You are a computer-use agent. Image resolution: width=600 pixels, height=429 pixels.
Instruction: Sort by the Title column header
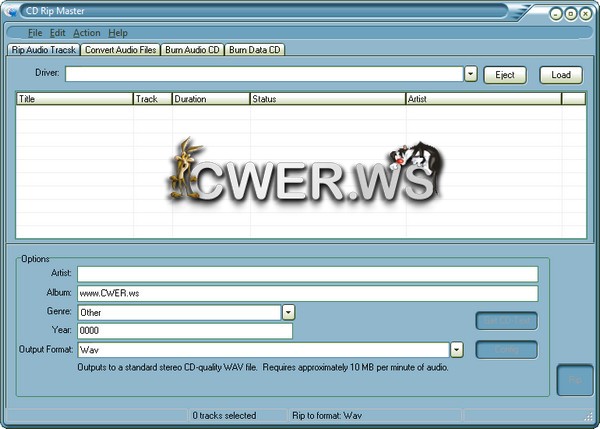(x=75, y=99)
